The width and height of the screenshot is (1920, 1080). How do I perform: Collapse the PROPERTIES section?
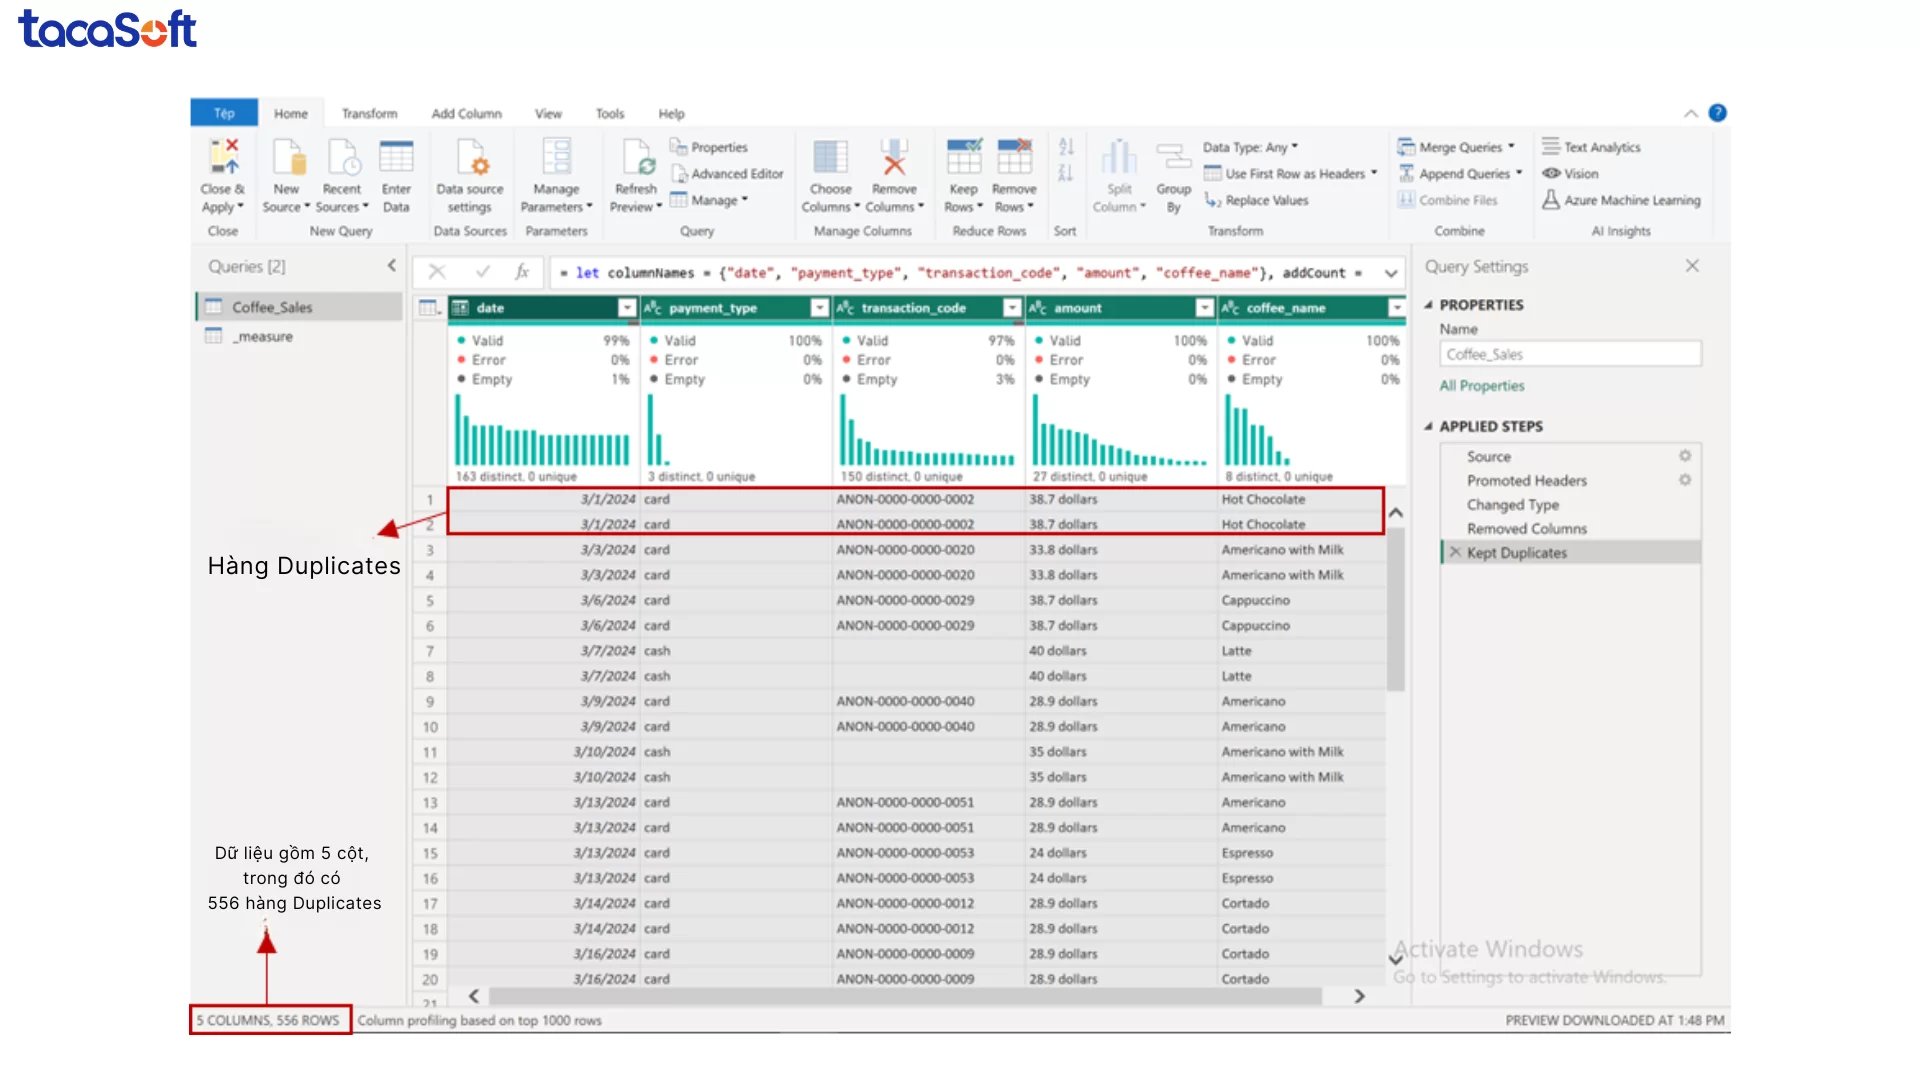[1429, 305]
